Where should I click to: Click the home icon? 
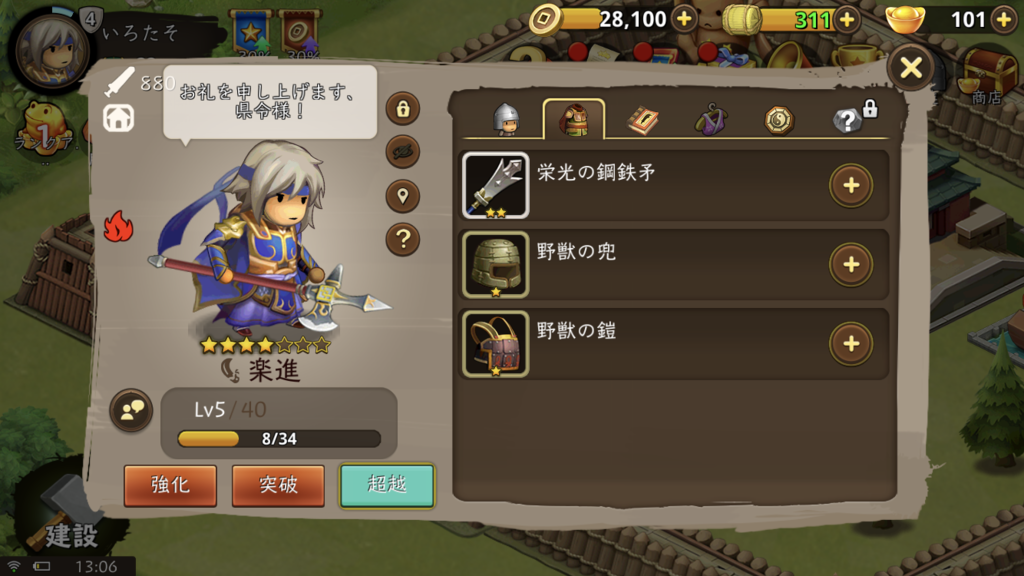coord(119,118)
